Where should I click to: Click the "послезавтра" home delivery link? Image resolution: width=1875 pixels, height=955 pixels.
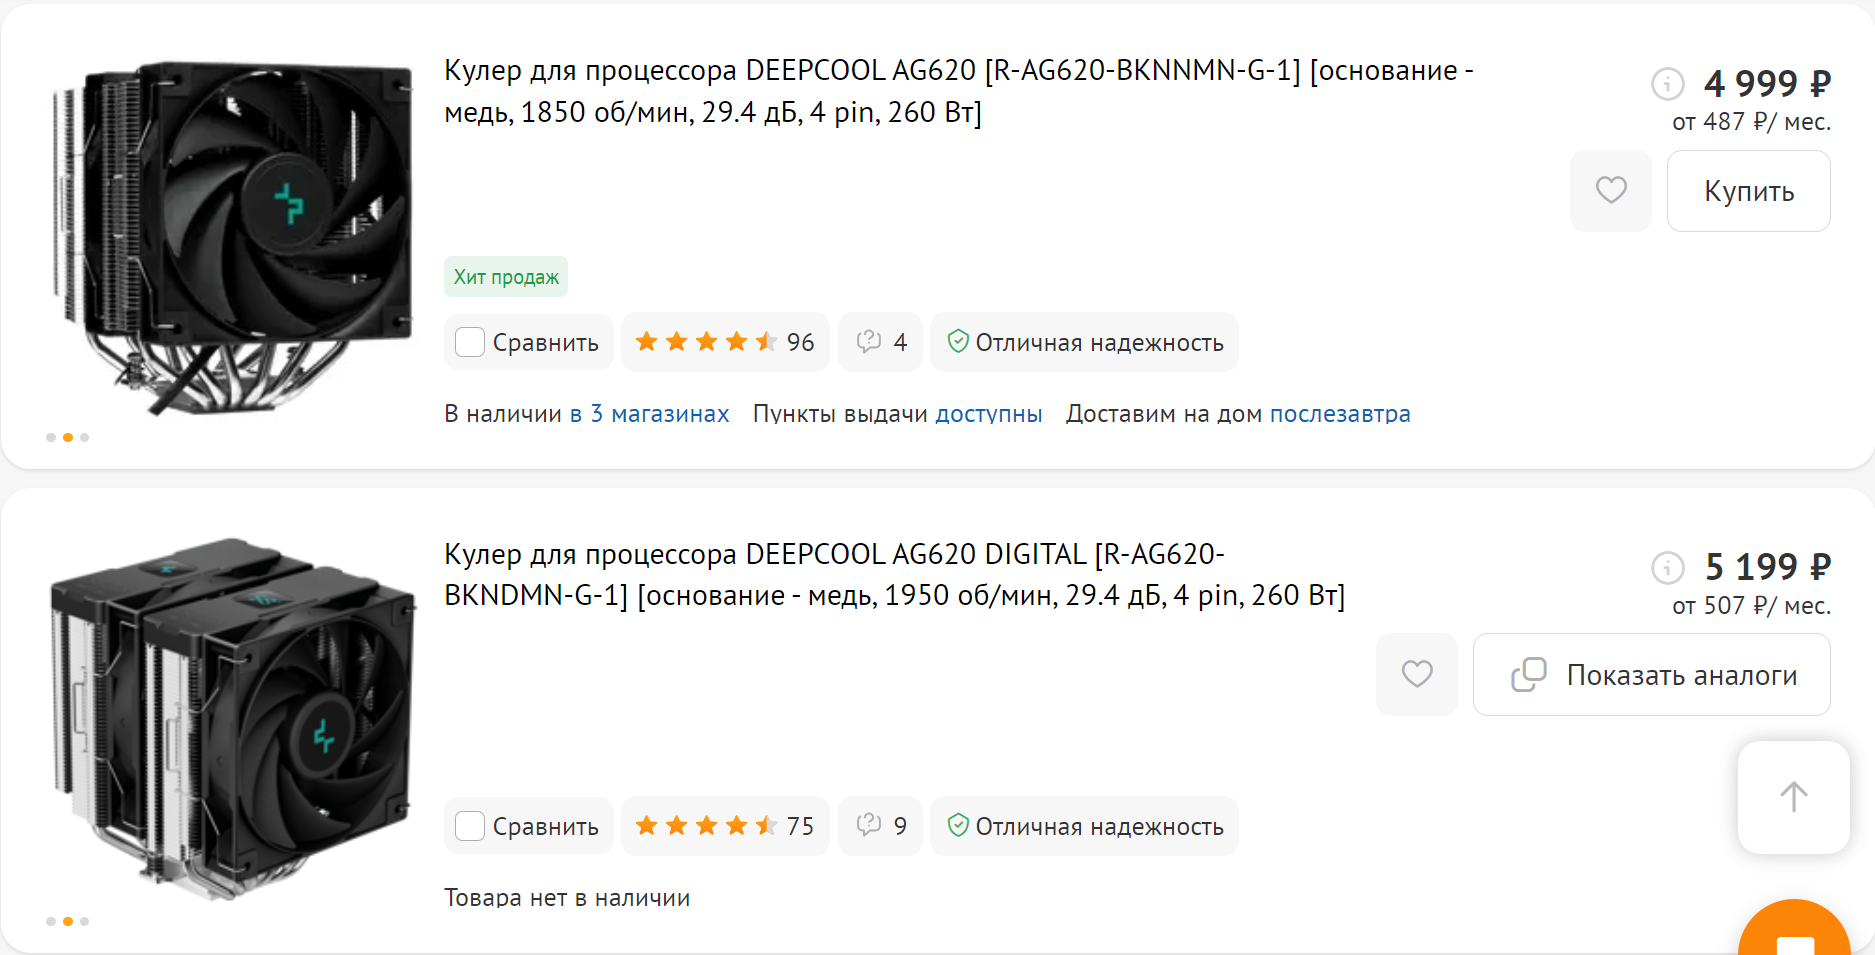click(x=1339, y=414)
